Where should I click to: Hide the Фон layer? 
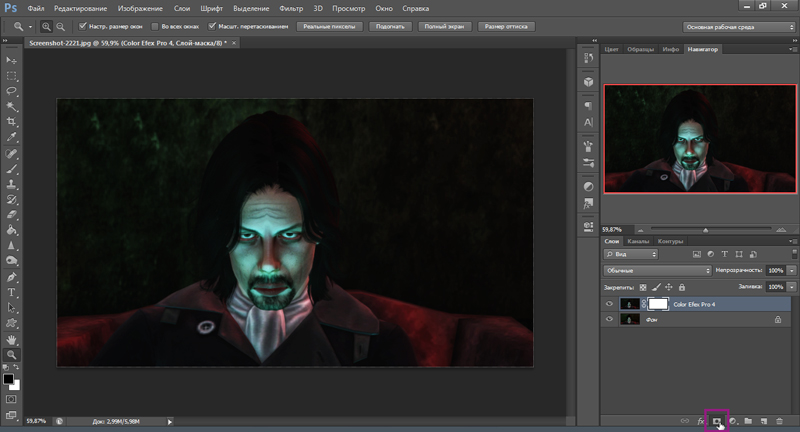[x=609, y=319]
